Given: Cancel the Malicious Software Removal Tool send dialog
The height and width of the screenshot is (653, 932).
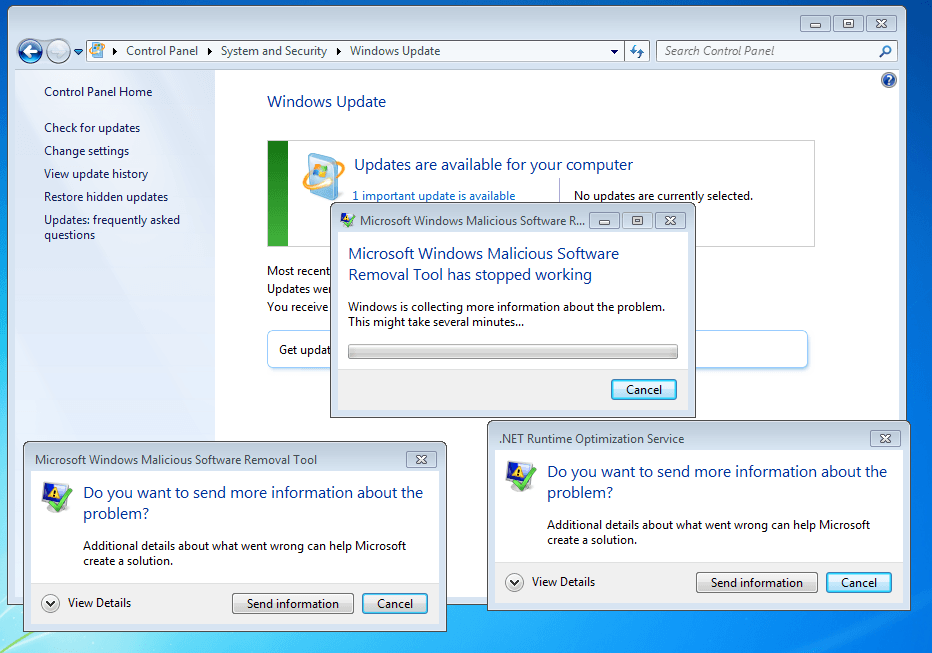Looking at the screenshot, I should coord(395,604).
